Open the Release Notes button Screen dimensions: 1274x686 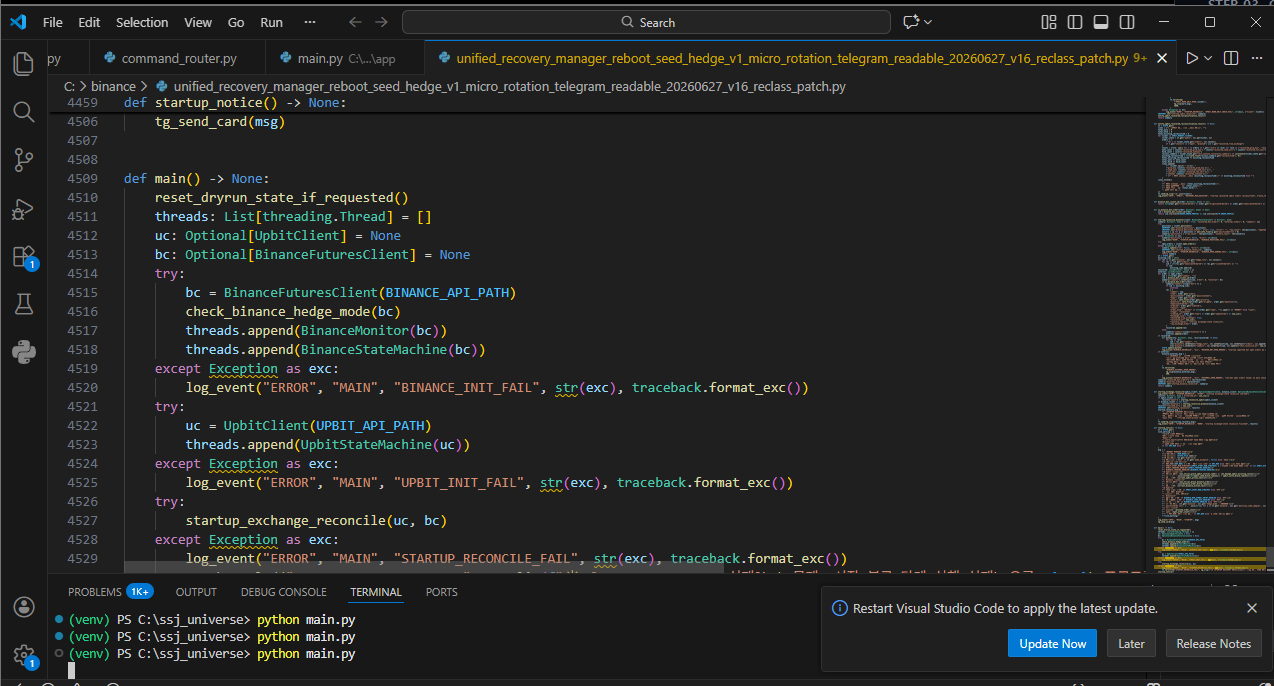pyautogui.click(x=1213, y=643)
